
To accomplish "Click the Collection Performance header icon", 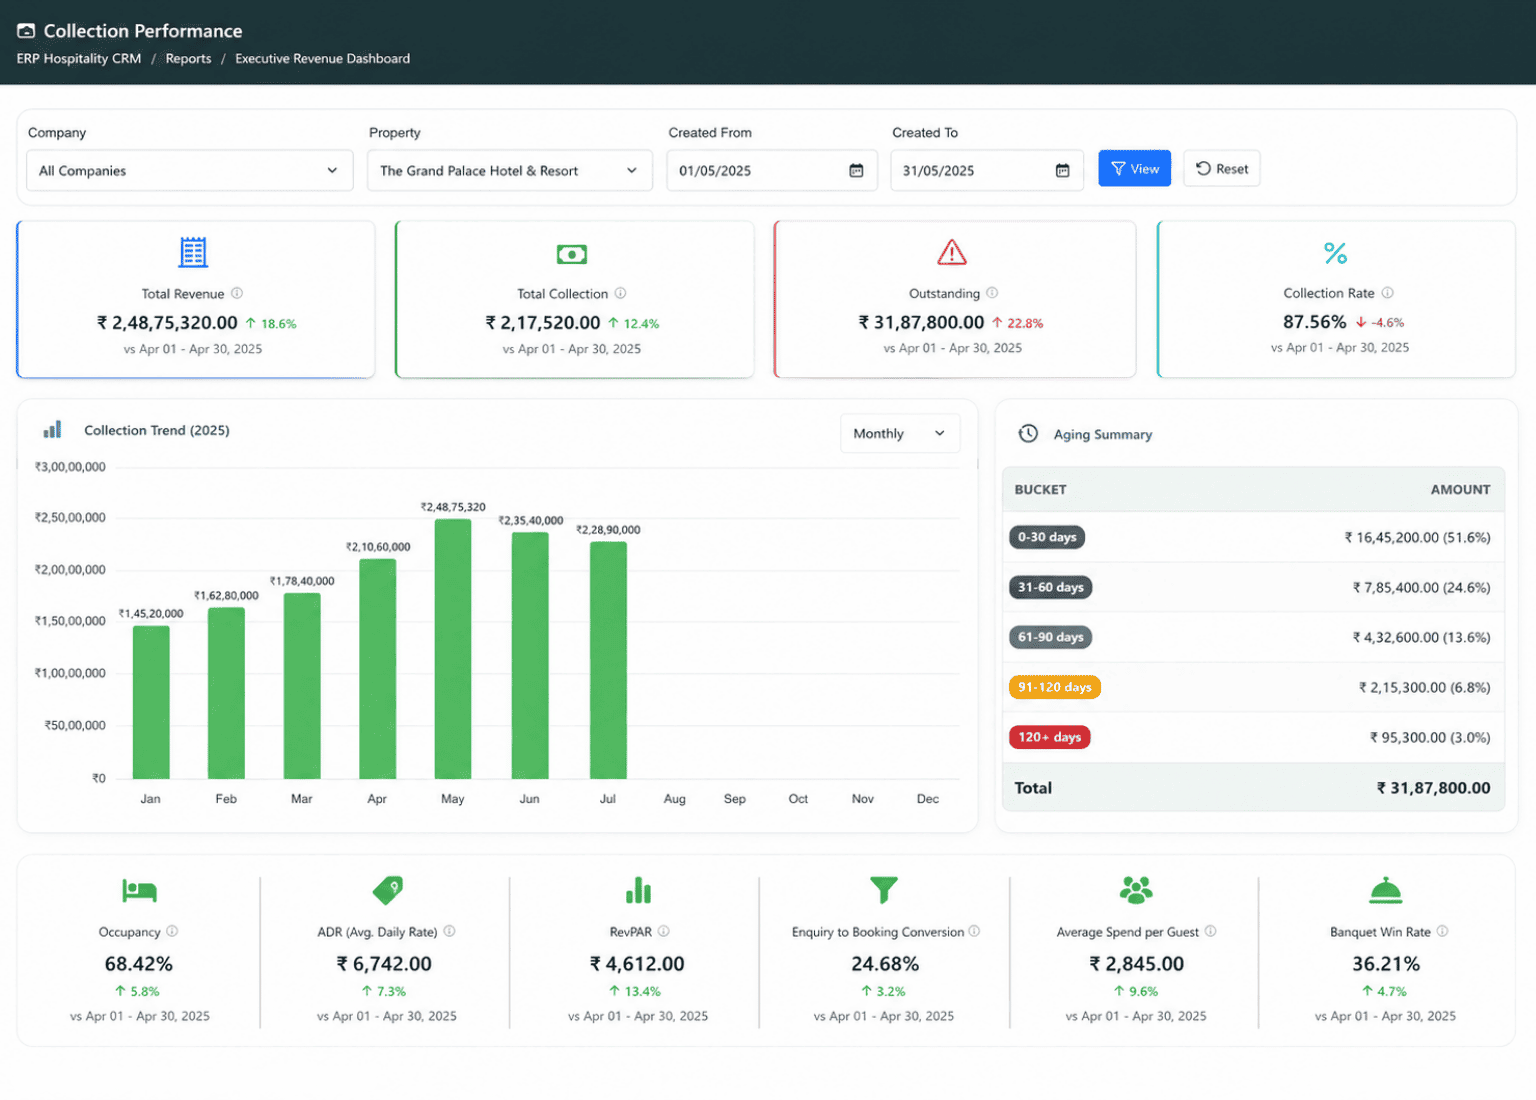I will [26, 31].
